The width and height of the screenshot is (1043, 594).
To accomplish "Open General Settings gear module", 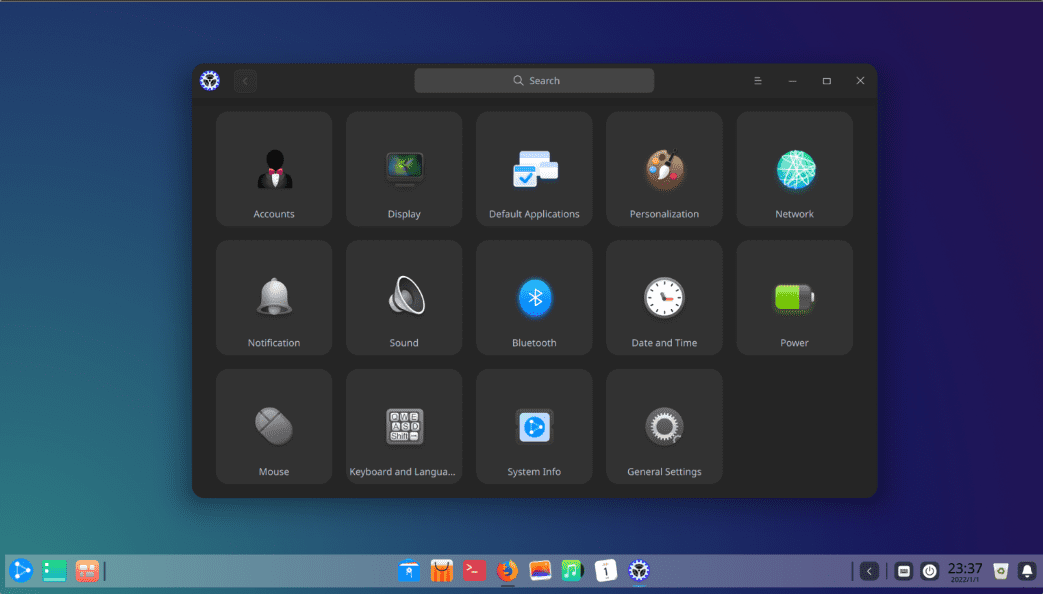I will pos(664,426).
